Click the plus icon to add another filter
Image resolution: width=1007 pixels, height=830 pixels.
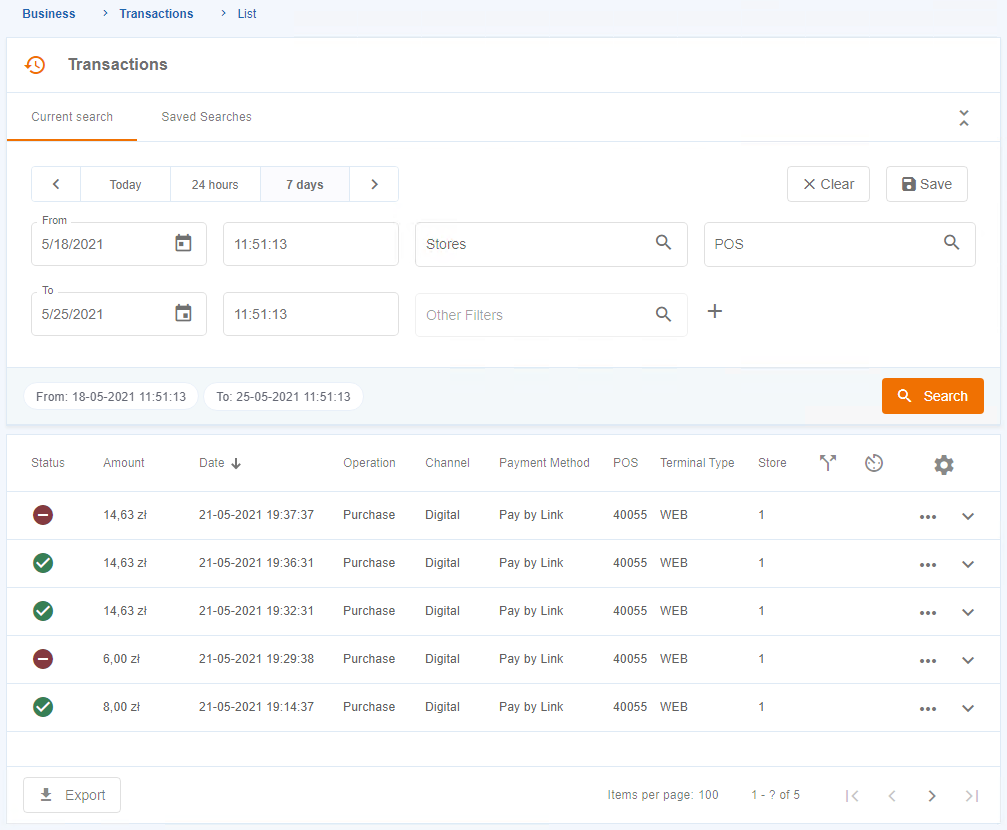714,311
